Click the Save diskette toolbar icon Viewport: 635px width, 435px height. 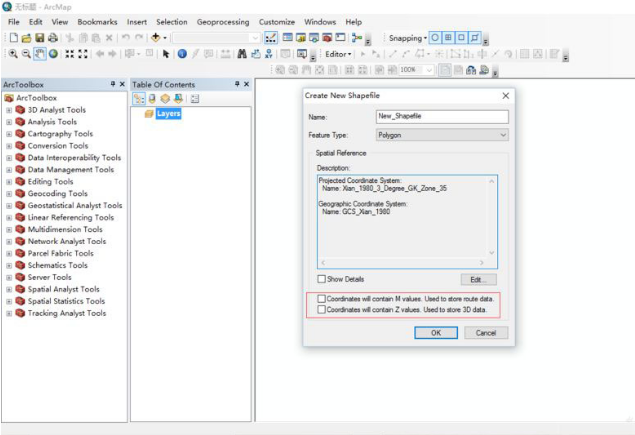coord(40,38)
